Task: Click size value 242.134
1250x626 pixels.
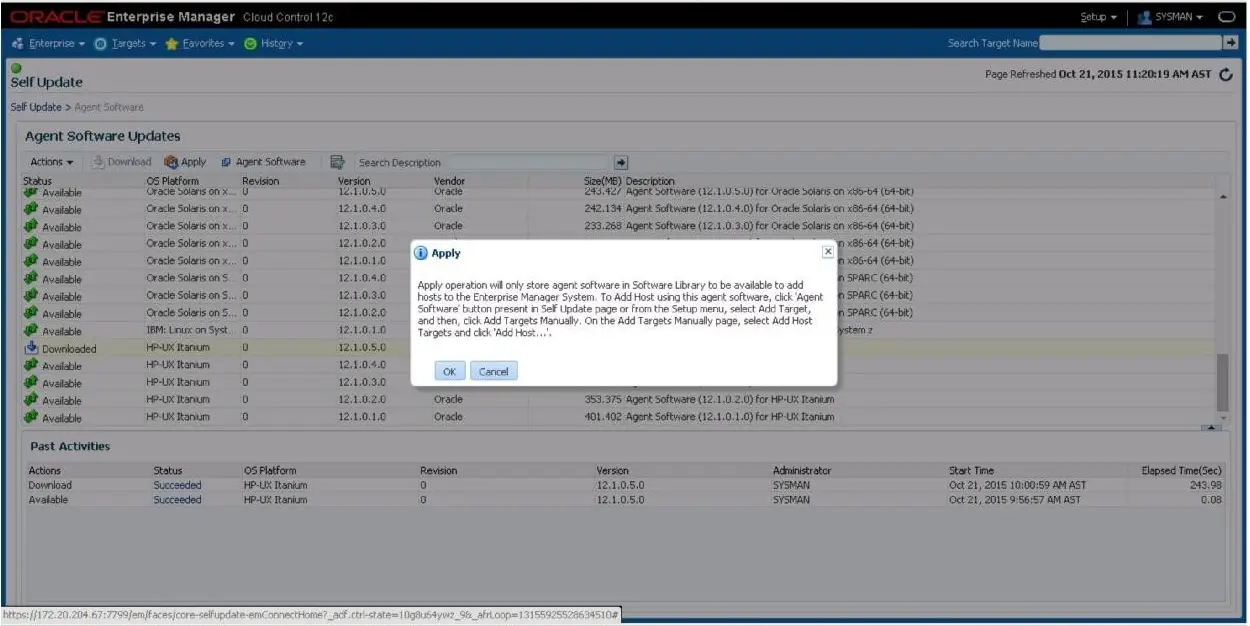Action: pyautogui.click(x=603, y=209)
